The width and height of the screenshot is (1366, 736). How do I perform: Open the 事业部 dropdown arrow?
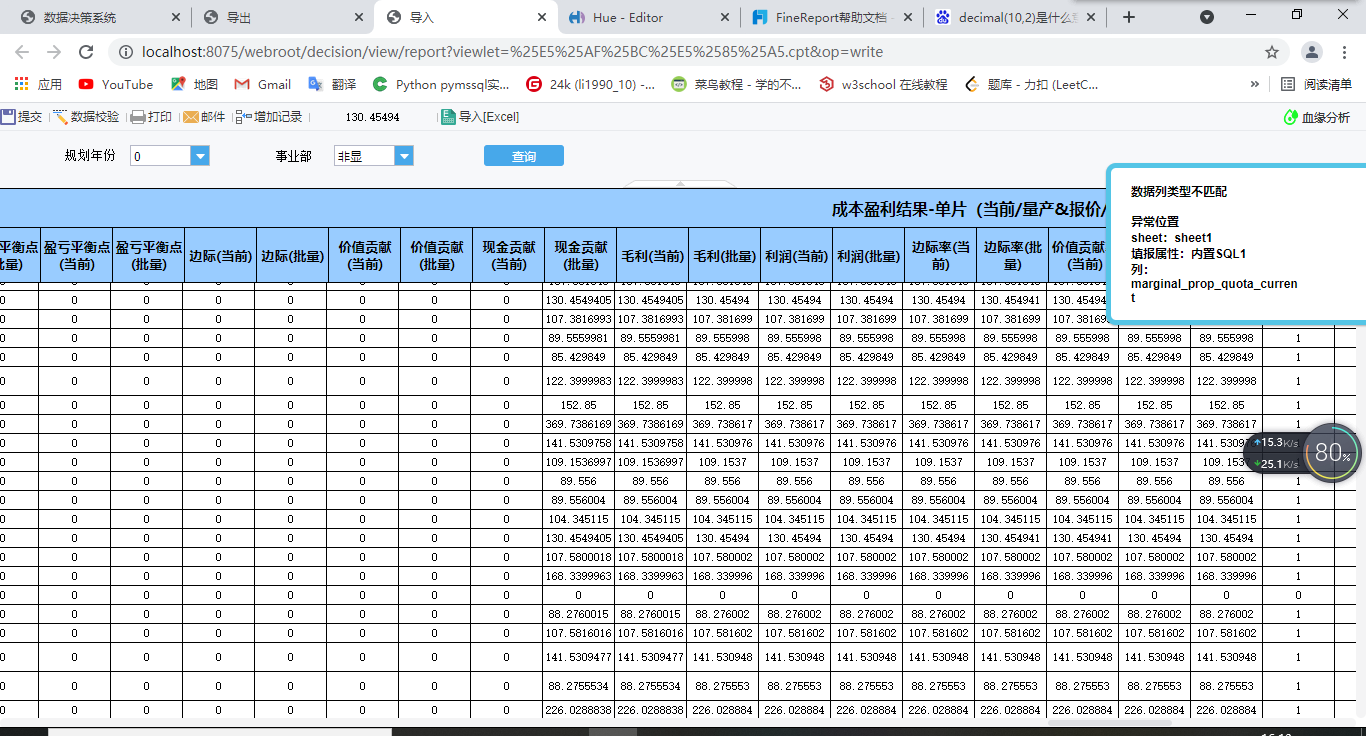(x=404, y=156)
